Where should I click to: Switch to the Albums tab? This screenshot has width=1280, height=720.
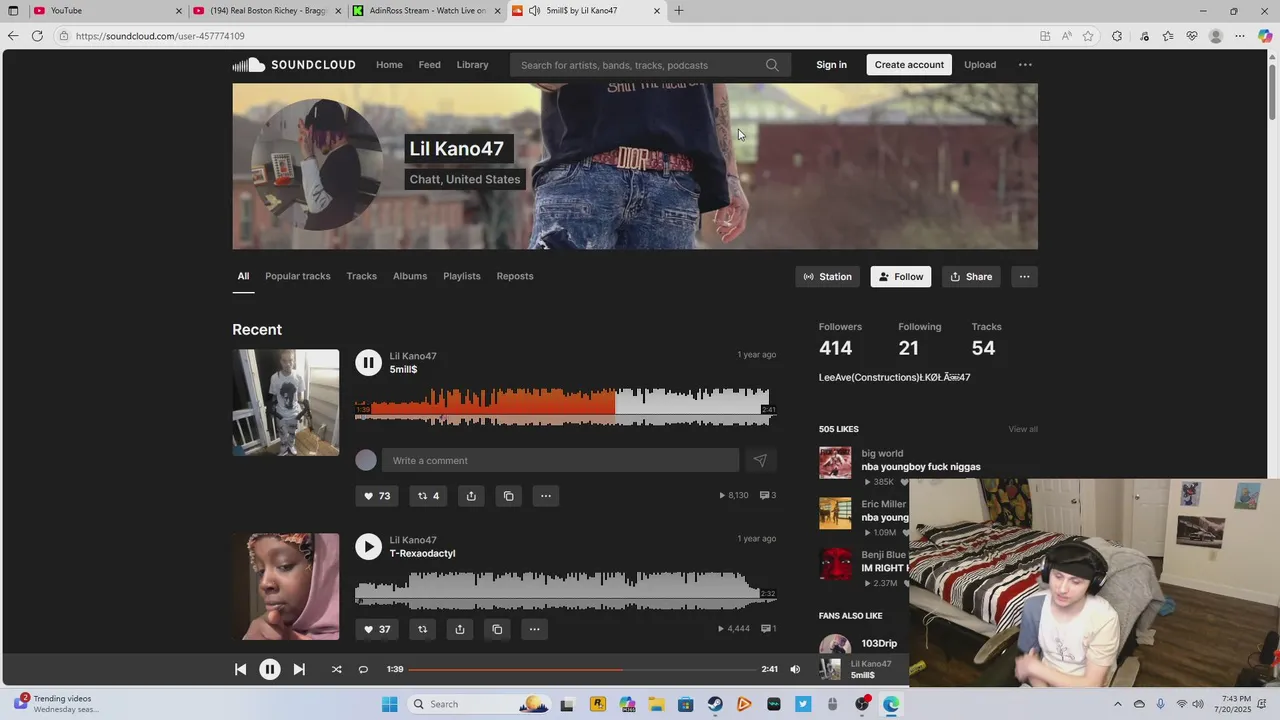click(410, 276)
